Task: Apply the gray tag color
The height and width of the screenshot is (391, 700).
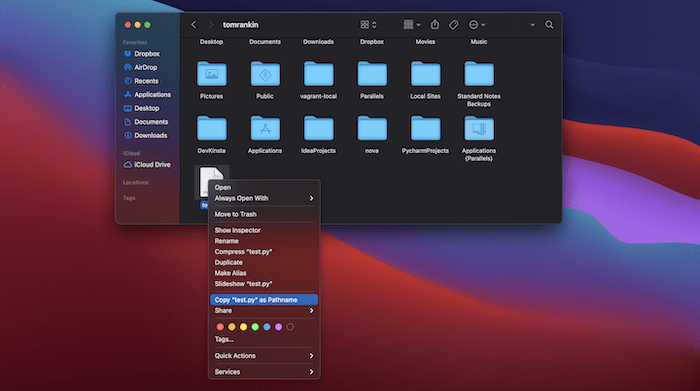Action: [x=290, y=327]
